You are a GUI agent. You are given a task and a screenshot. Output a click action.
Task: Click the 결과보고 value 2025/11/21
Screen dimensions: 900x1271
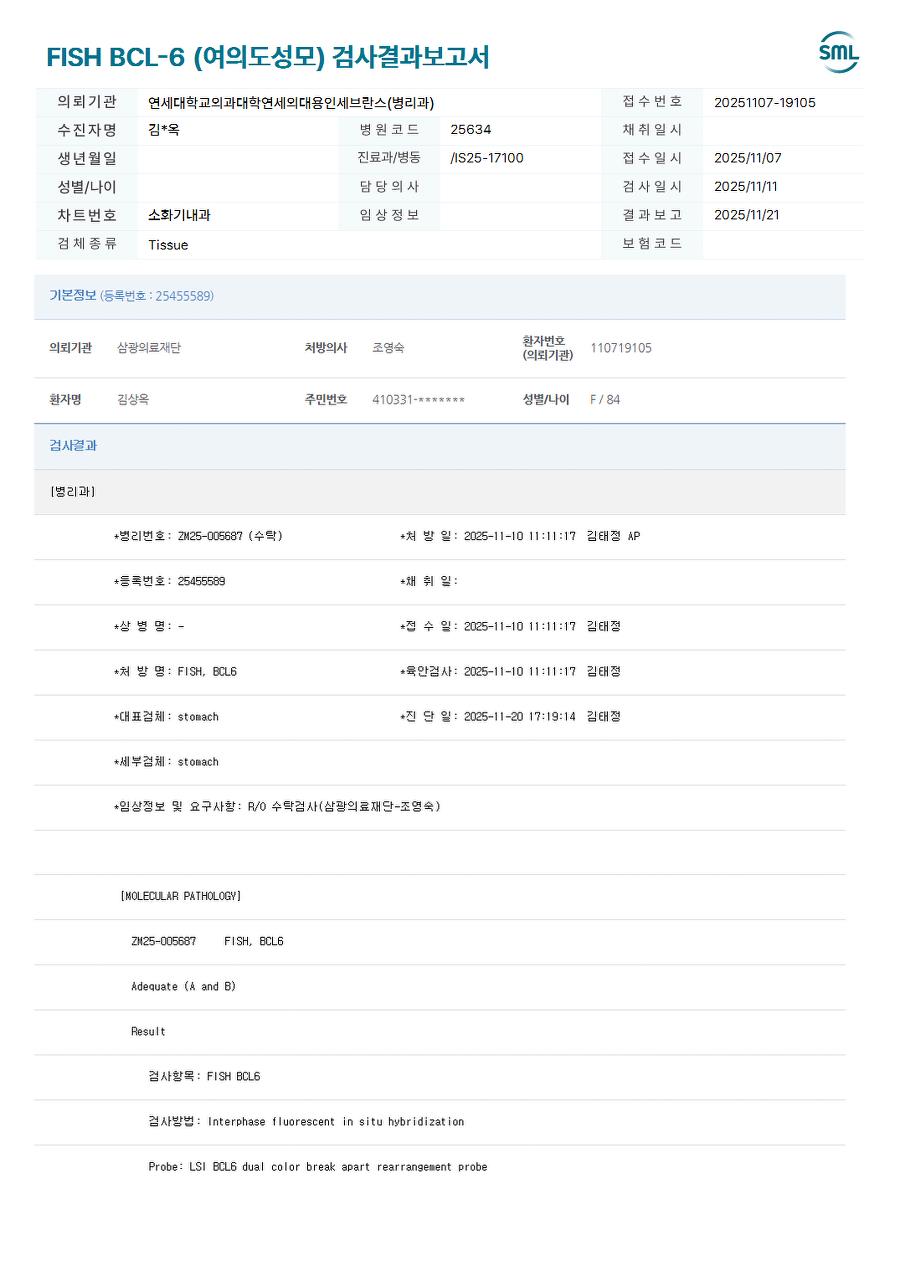pyautogui.click(x=747, y=214)
